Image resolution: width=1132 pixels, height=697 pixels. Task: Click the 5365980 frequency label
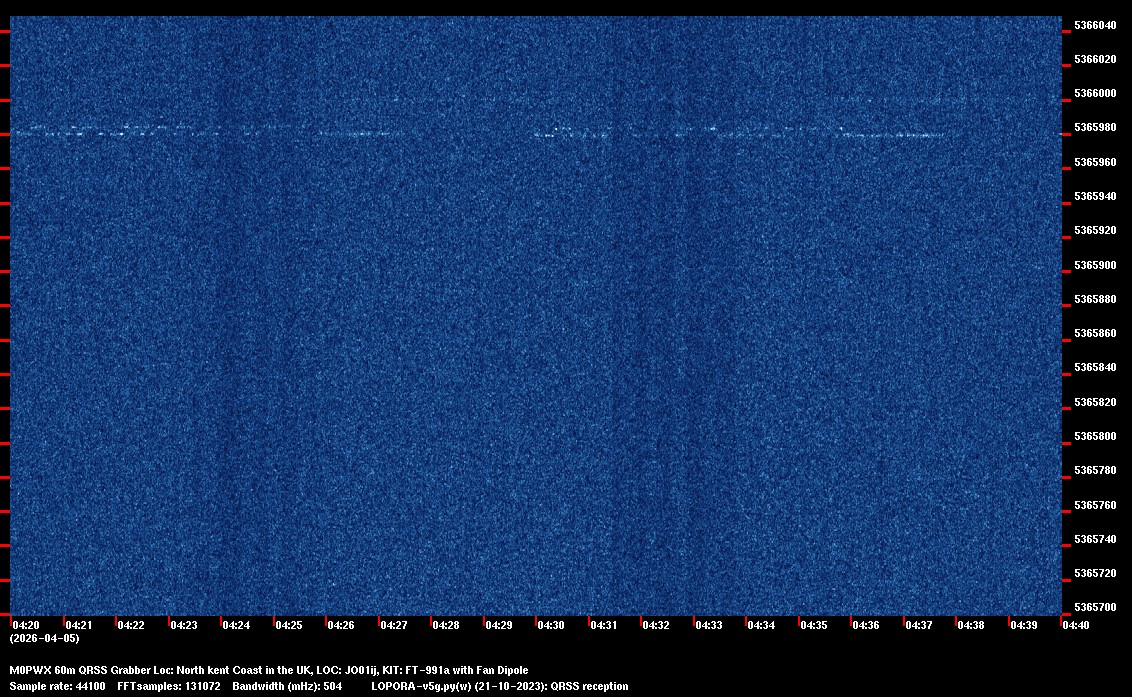(1094, 127)
